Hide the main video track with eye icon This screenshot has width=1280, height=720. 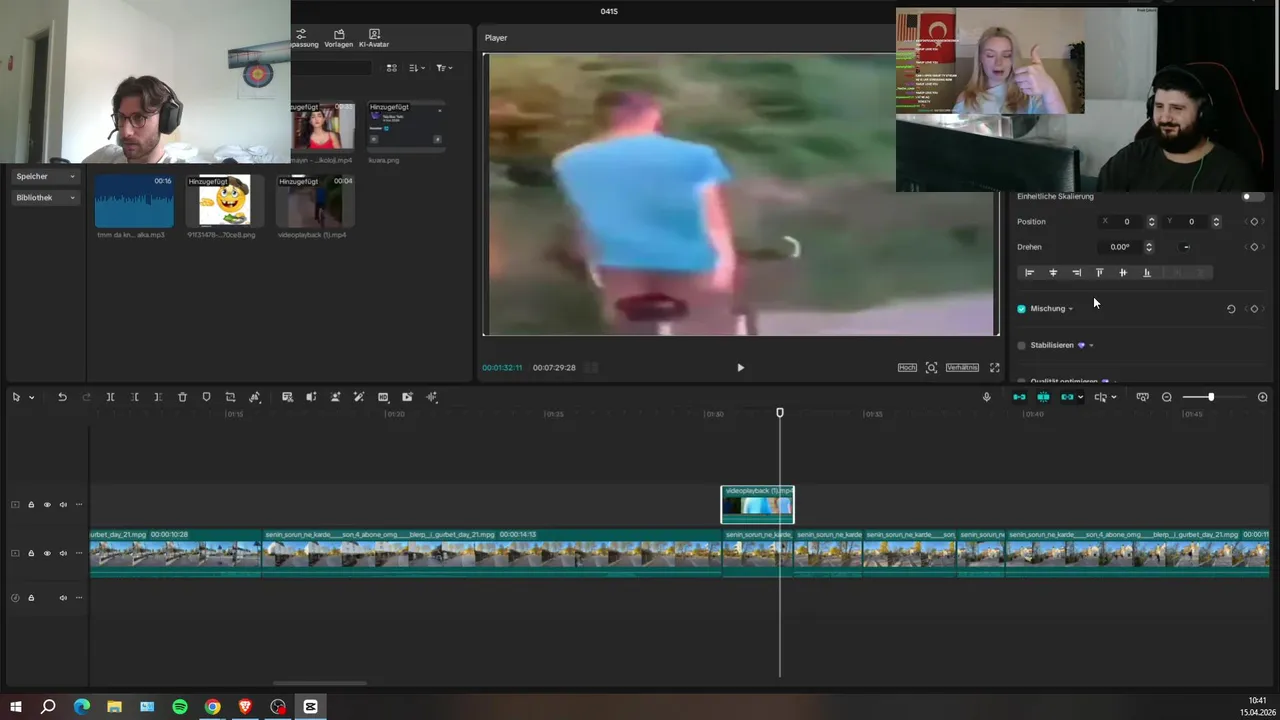[47, 553]
